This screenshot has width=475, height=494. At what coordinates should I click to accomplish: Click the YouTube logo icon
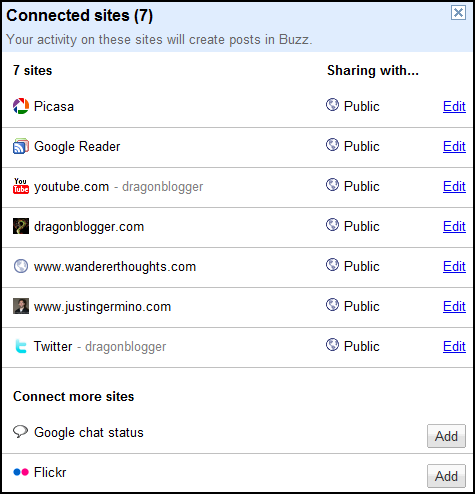click(x=21, y=186)
